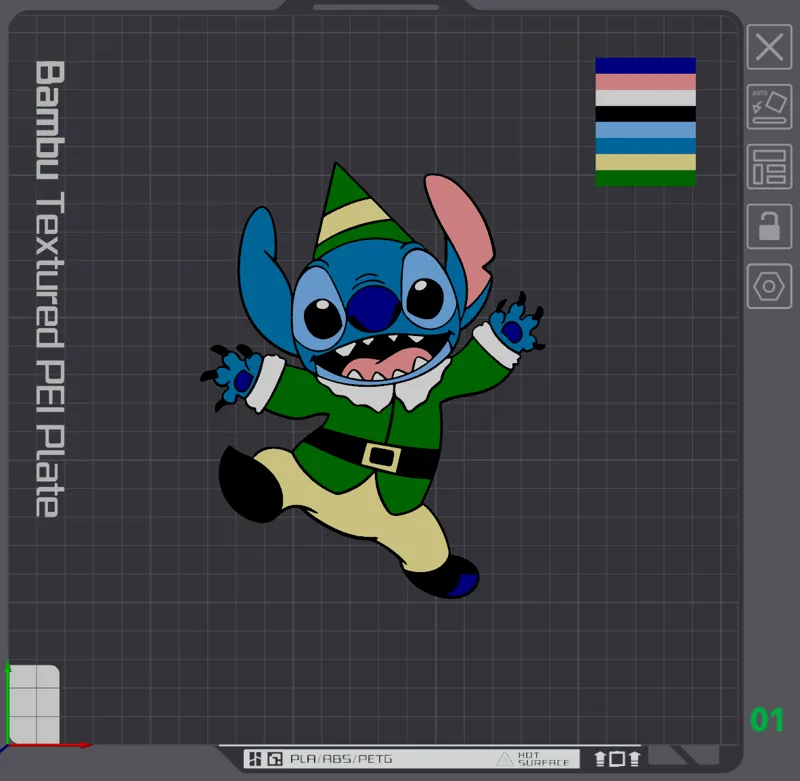Auto-orient objects on the plate
This screenshot has height=781, width=800.
pos(769,107)
